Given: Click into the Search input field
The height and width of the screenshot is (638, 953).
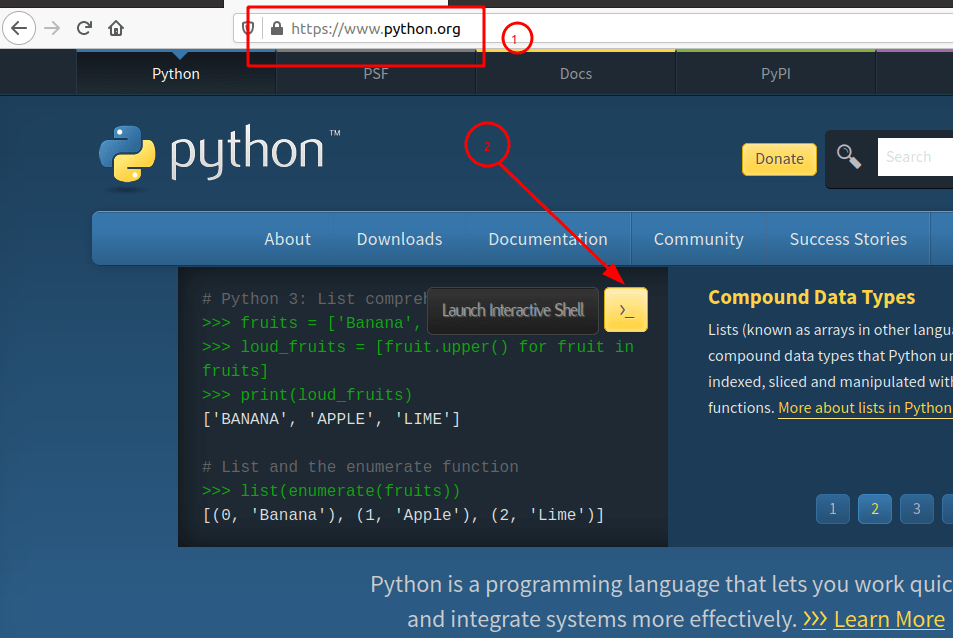Looking at the screenshot, I should 915,157.
